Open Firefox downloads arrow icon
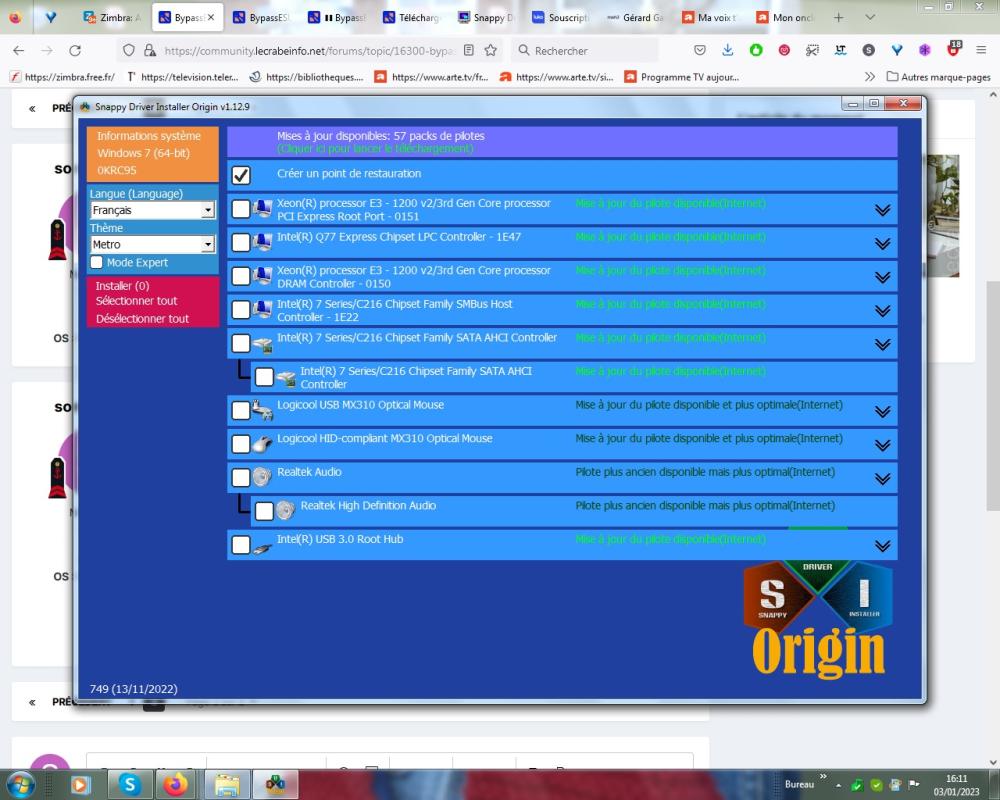Screen dimensions: 1000x800 728,50
